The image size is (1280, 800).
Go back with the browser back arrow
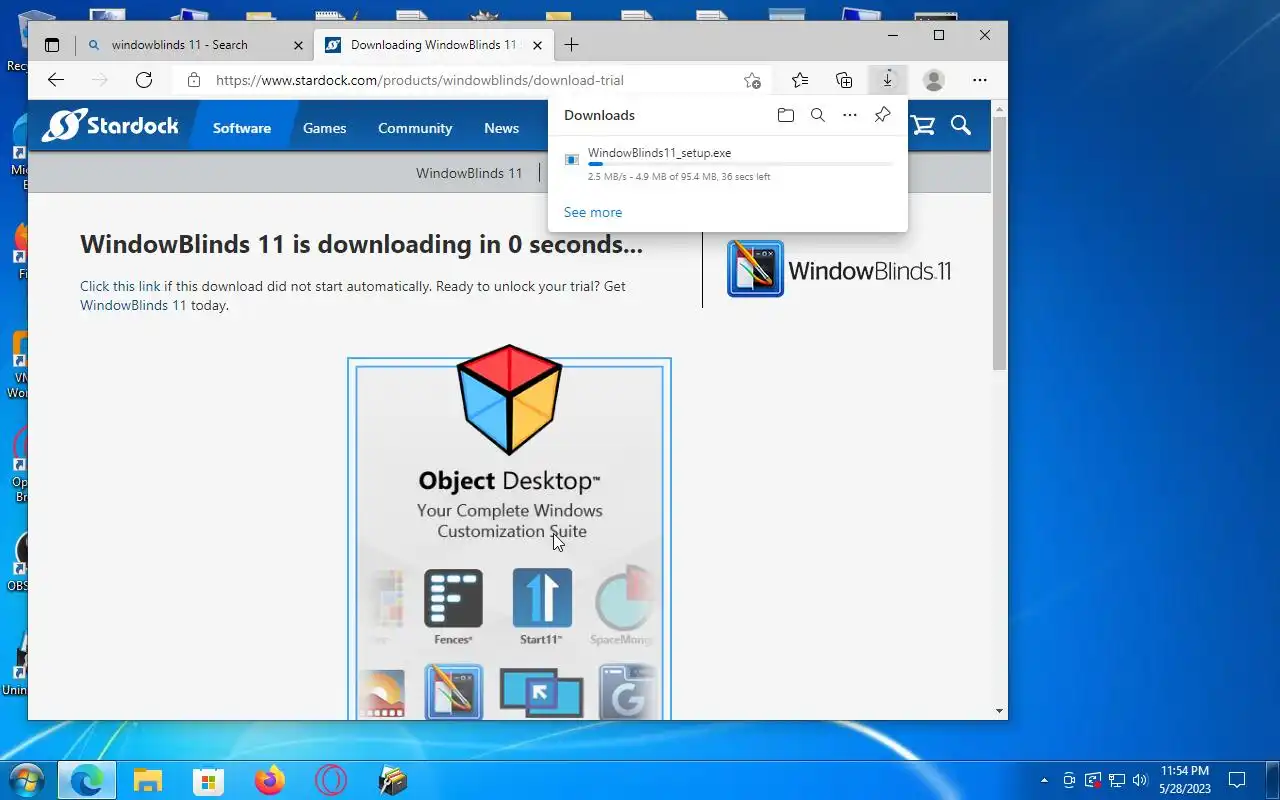pos(56,80)
